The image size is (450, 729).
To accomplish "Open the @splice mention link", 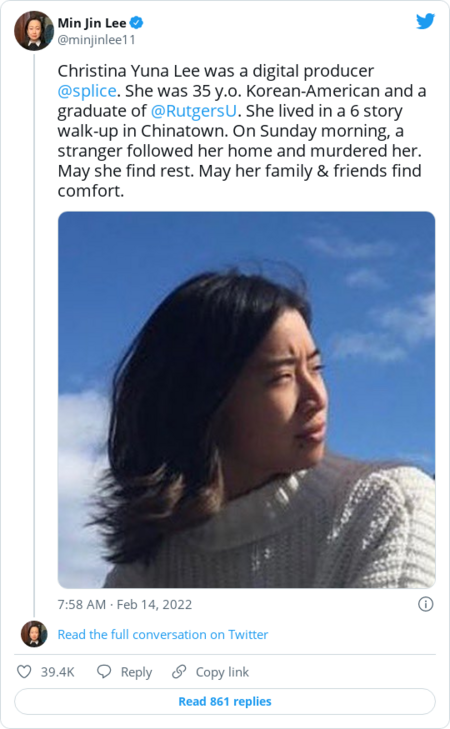I will click(x=87, y=91).
